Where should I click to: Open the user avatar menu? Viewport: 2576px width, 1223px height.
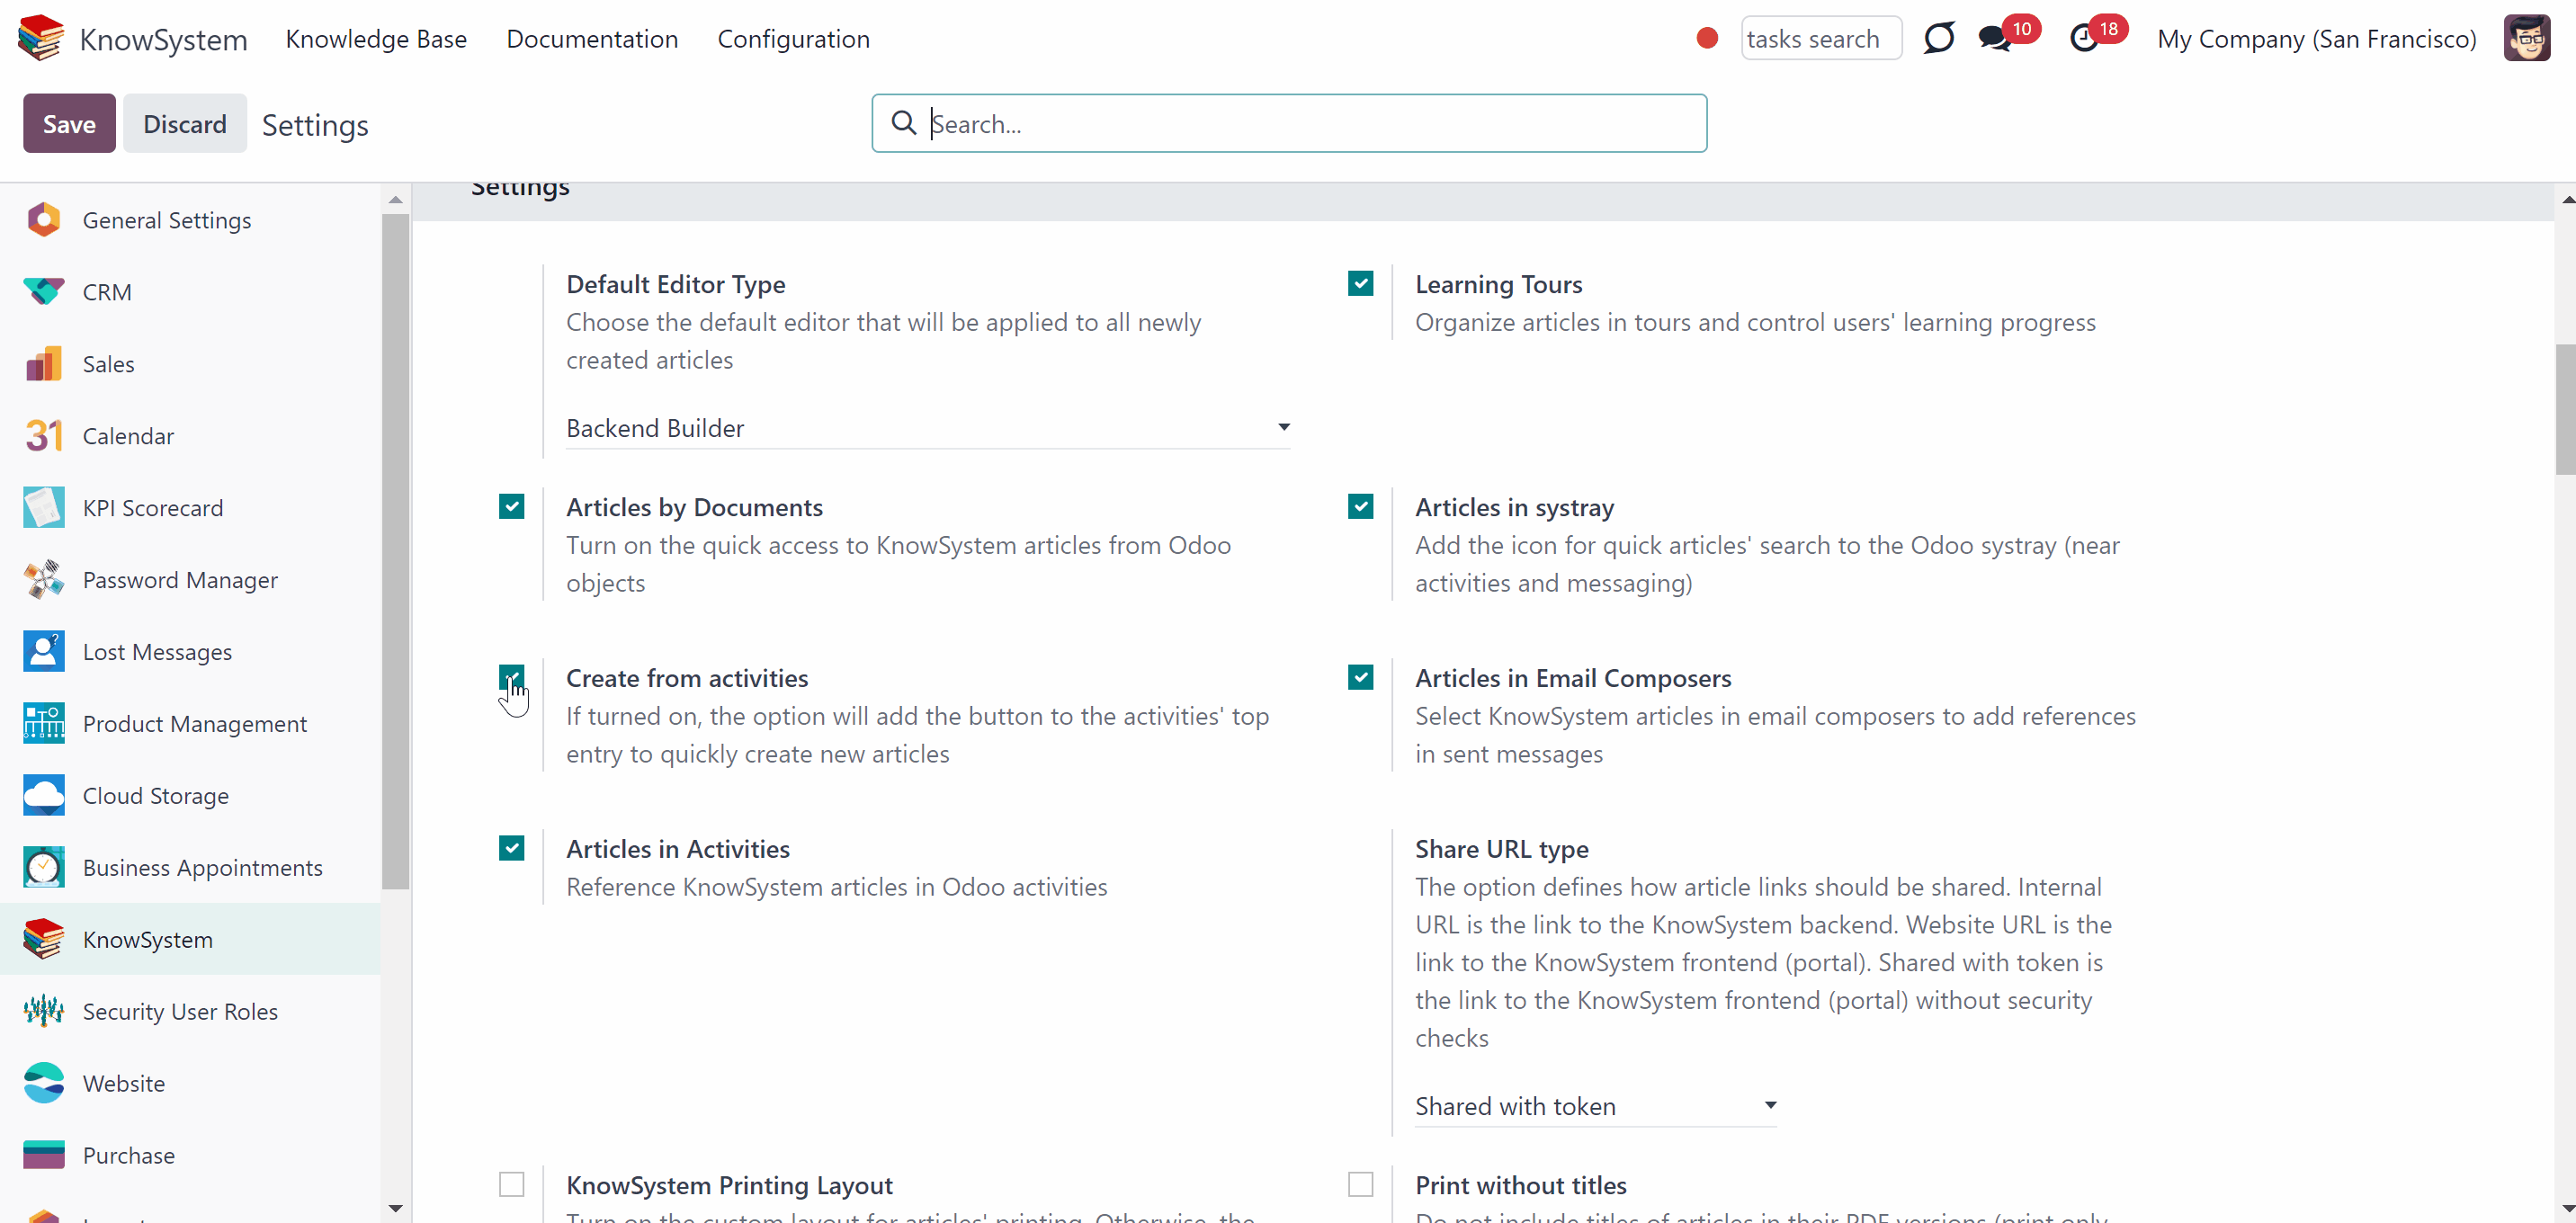pyautogui.click(x=2527, y=38)
